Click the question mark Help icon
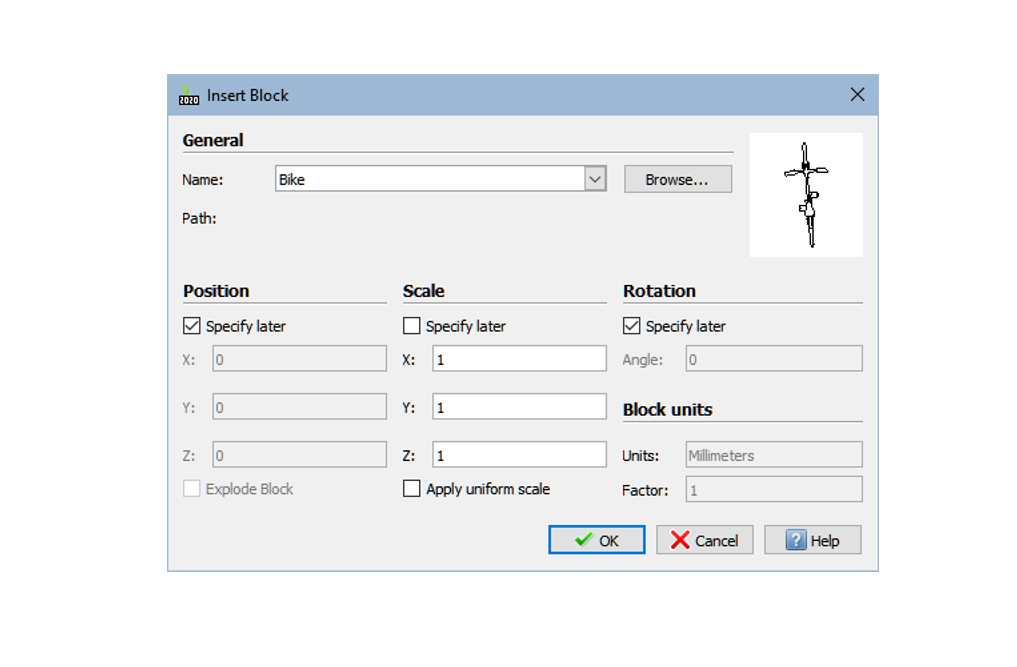 tap(796, 540)
